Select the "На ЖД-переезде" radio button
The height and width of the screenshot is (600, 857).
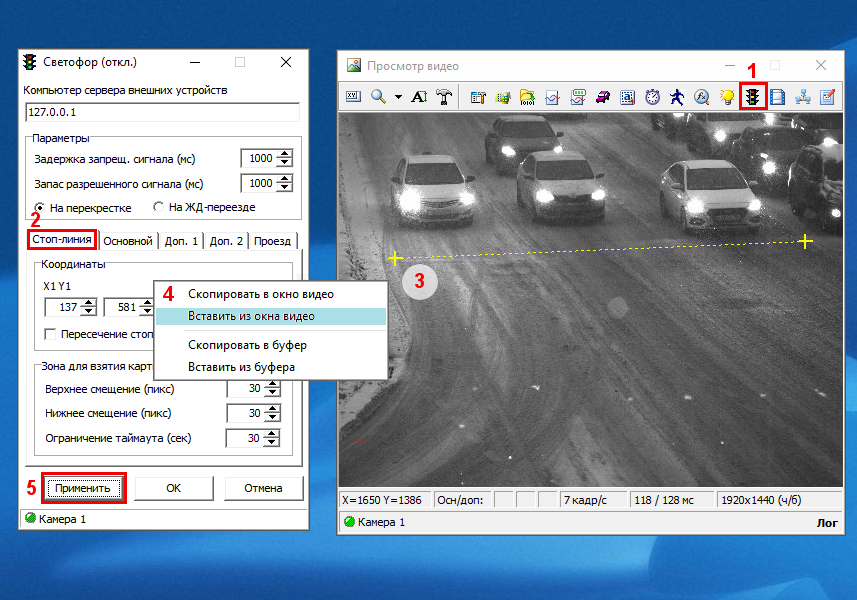point(158,207)
